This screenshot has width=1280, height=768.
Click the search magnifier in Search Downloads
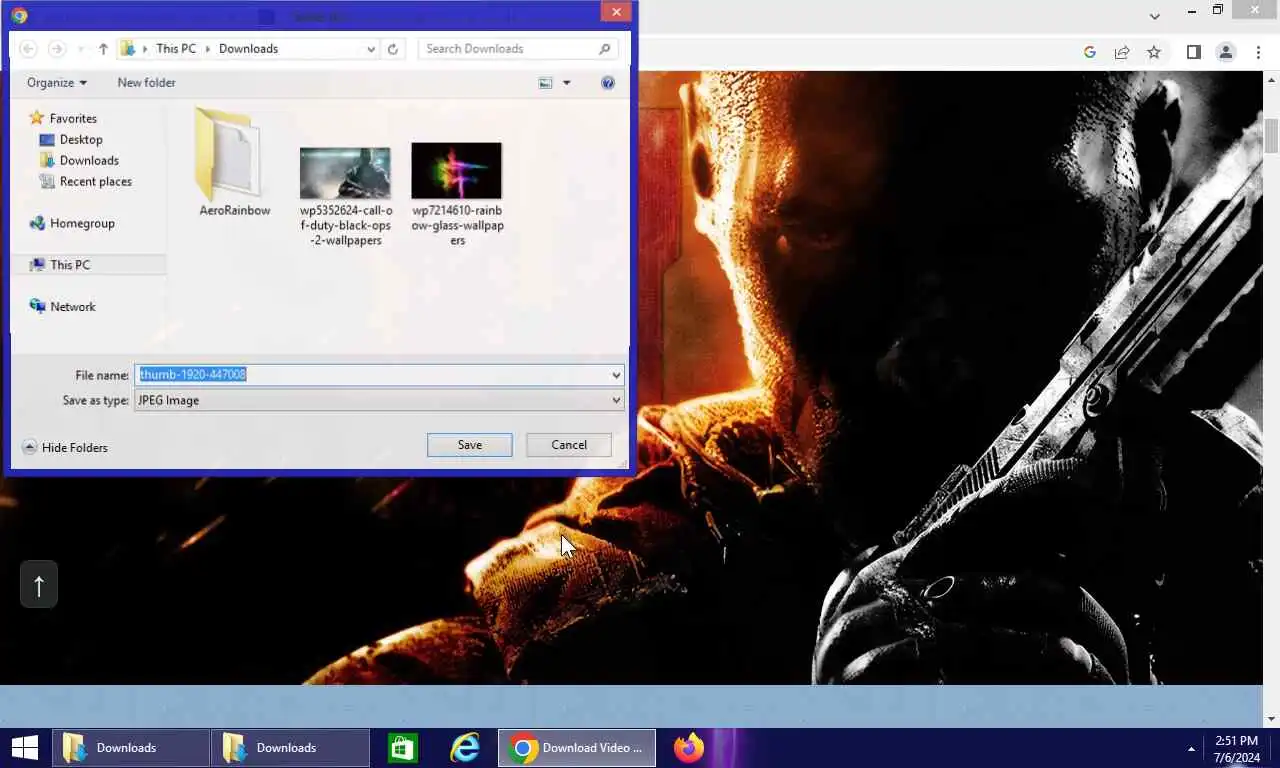coord(604,48)
